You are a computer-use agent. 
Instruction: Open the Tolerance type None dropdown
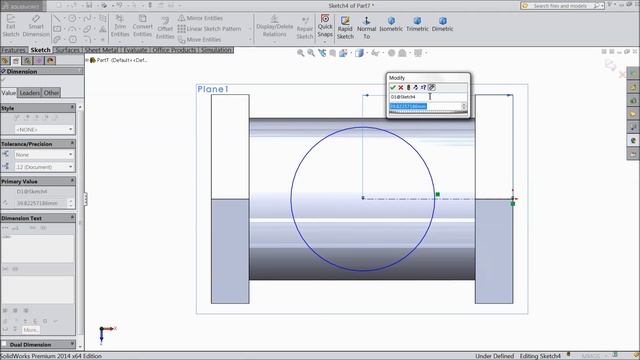44,155
